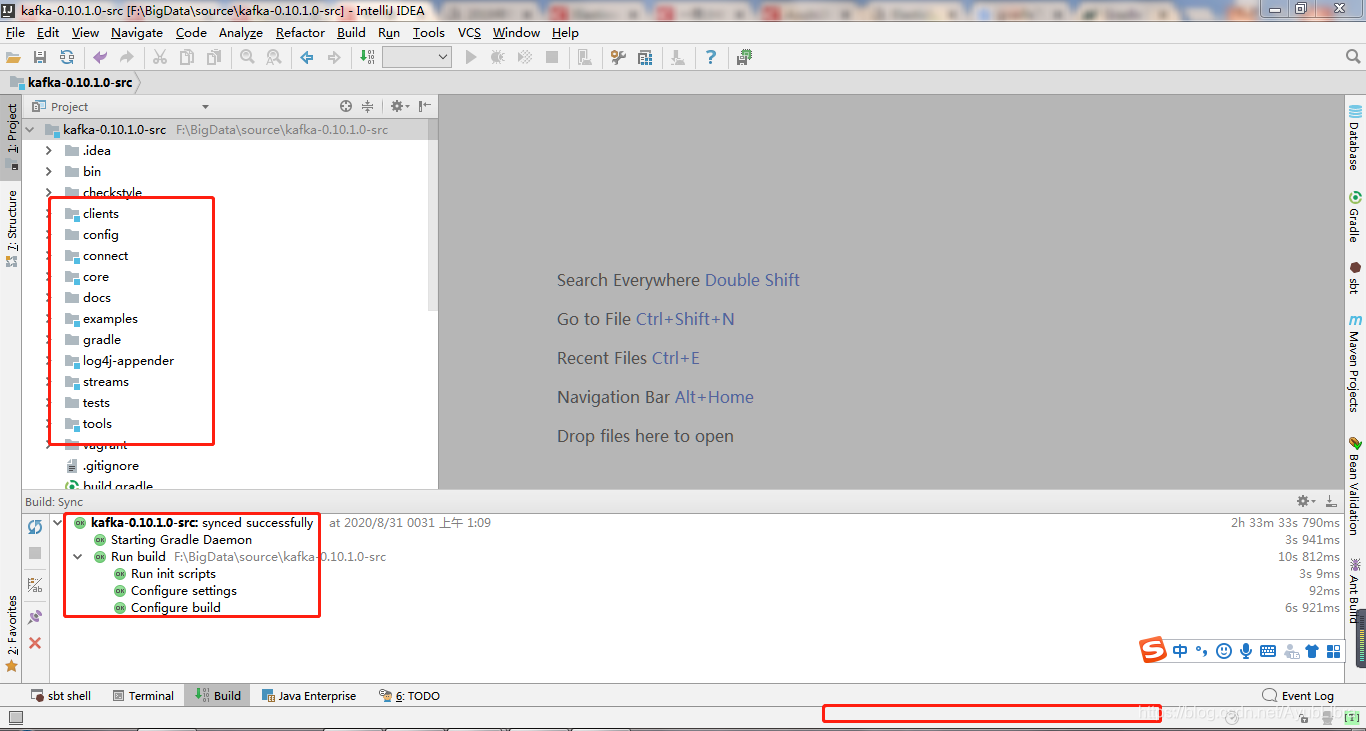Viewport: 1366px width, 731px height.
Task: Collapse the kafka-0.10.1.0-src root node
Action: click(x=29, y=129)
